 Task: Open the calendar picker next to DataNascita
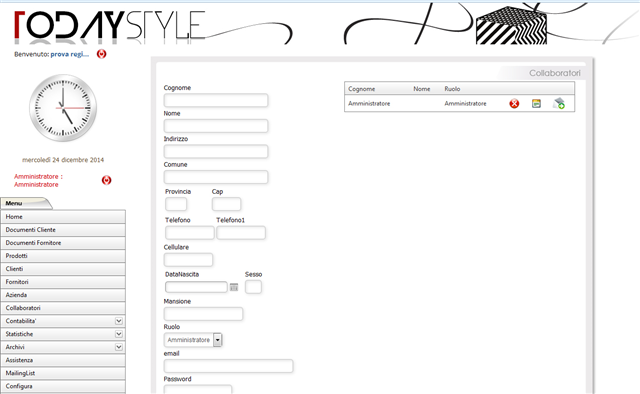[234, 287]
